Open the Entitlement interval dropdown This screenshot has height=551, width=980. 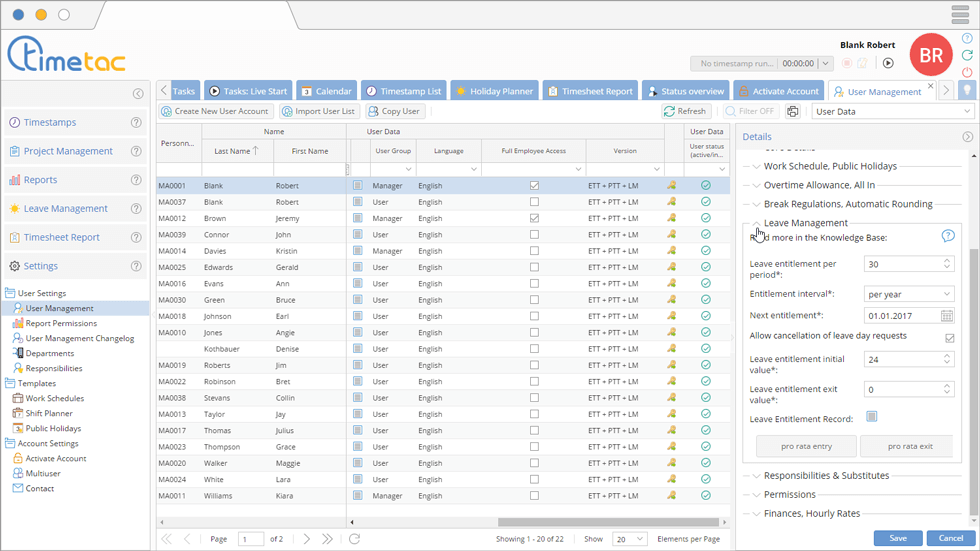(909, 294)
